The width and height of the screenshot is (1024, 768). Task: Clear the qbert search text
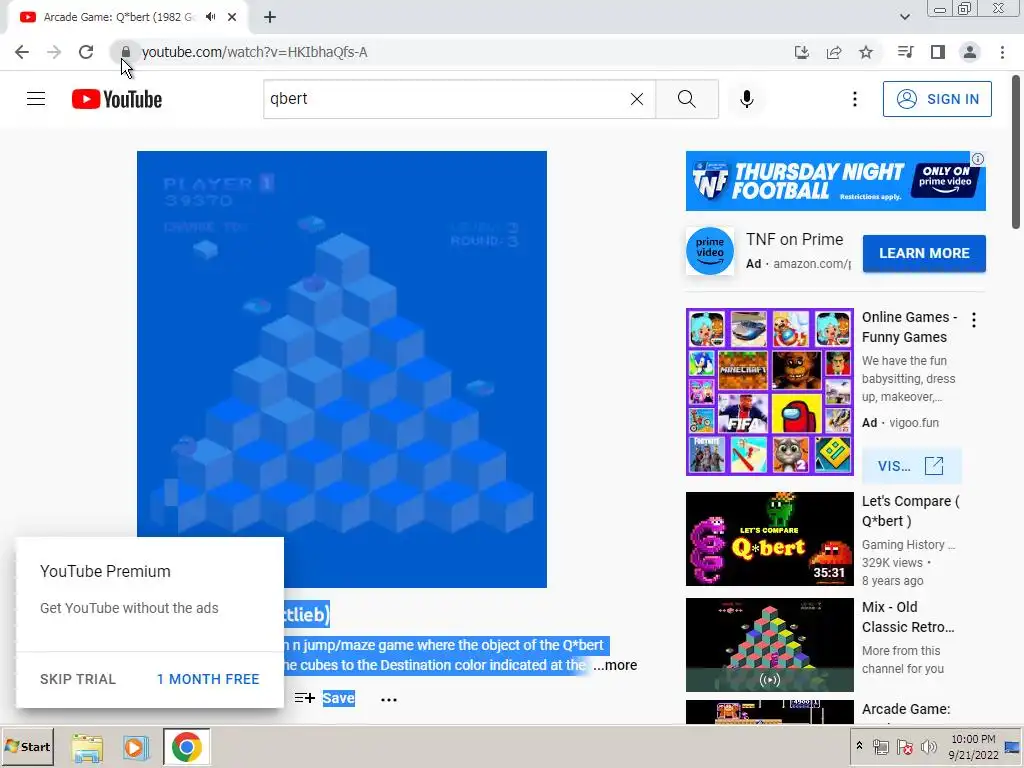coord(637,99)
